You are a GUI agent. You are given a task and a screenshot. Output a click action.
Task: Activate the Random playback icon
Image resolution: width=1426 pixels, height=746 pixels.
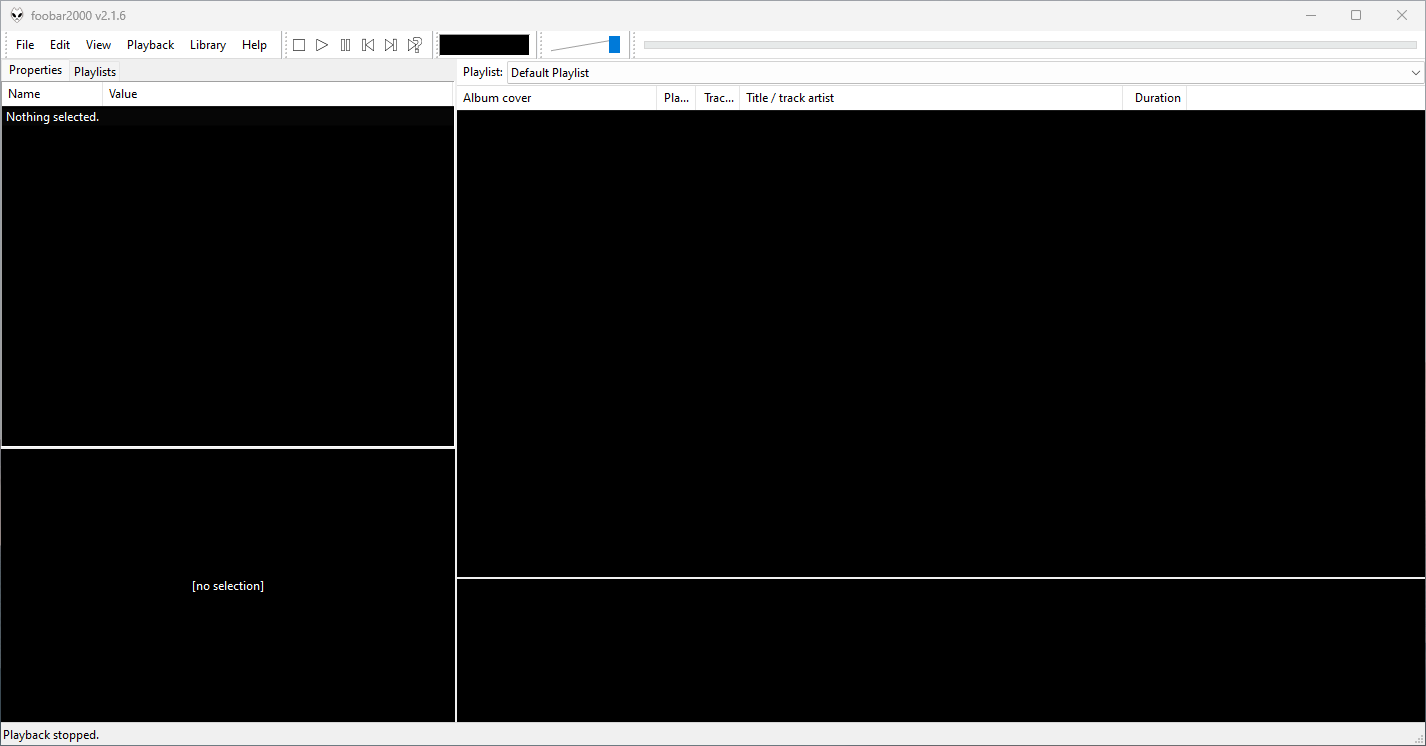(414, 44)
